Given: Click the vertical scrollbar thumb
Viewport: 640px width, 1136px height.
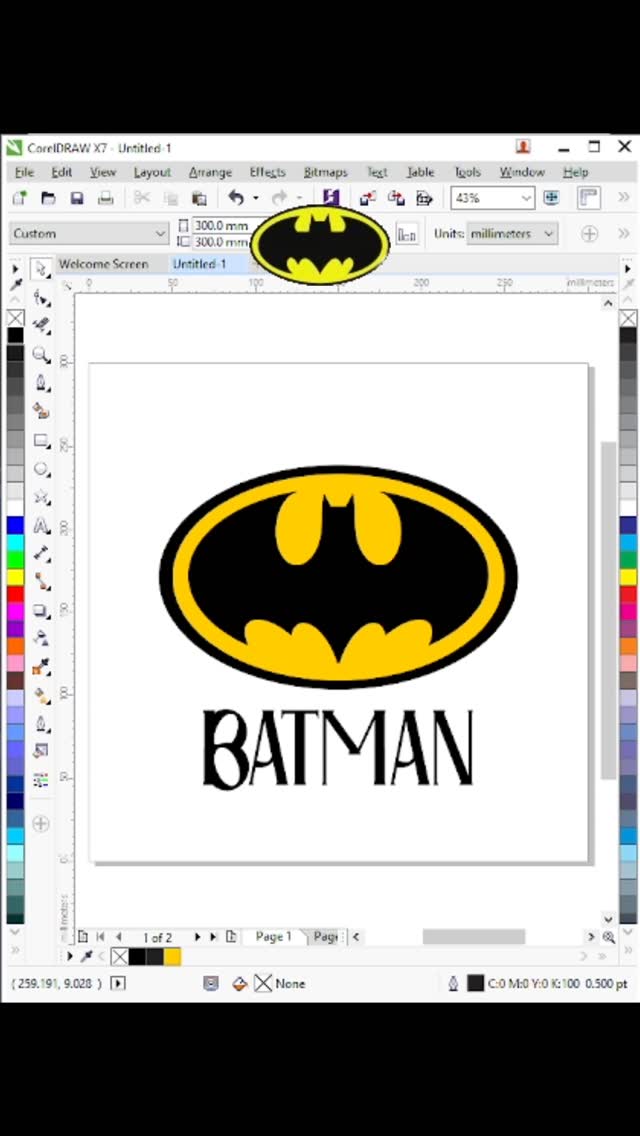Looking at the screenshot, I should click(609, 610).
